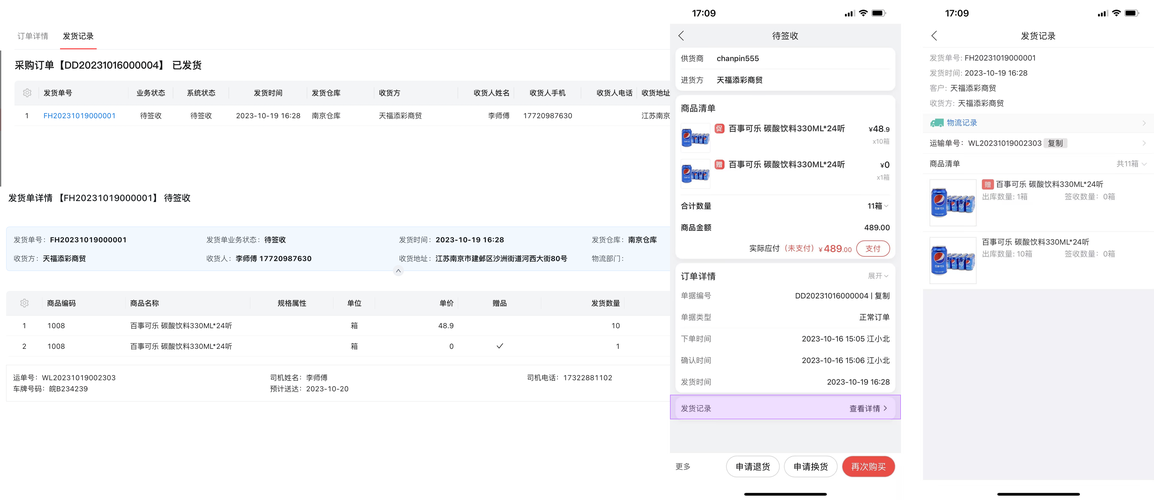Viewport: 1154px width, 500px height.
Task: Click the 发货数量 column header
Action: pos(606,303)
